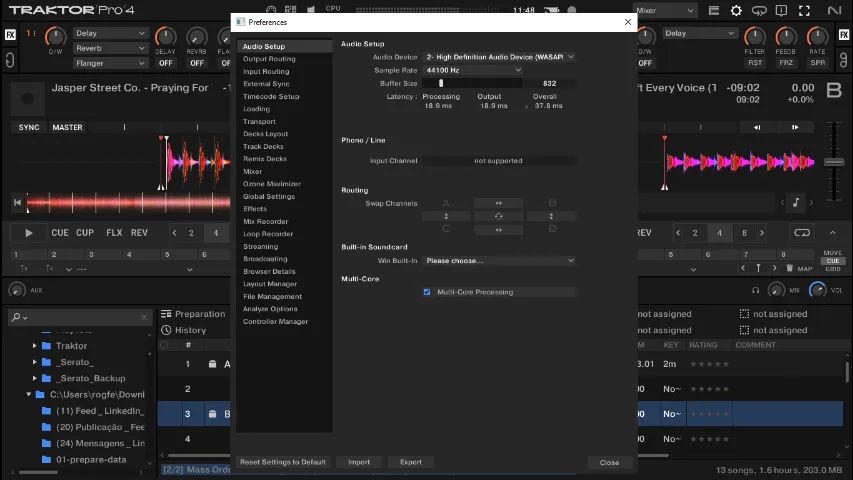Click the Deck B loop active icon
This screenshot has height=480, width=853.
click(x=802, y=232)
